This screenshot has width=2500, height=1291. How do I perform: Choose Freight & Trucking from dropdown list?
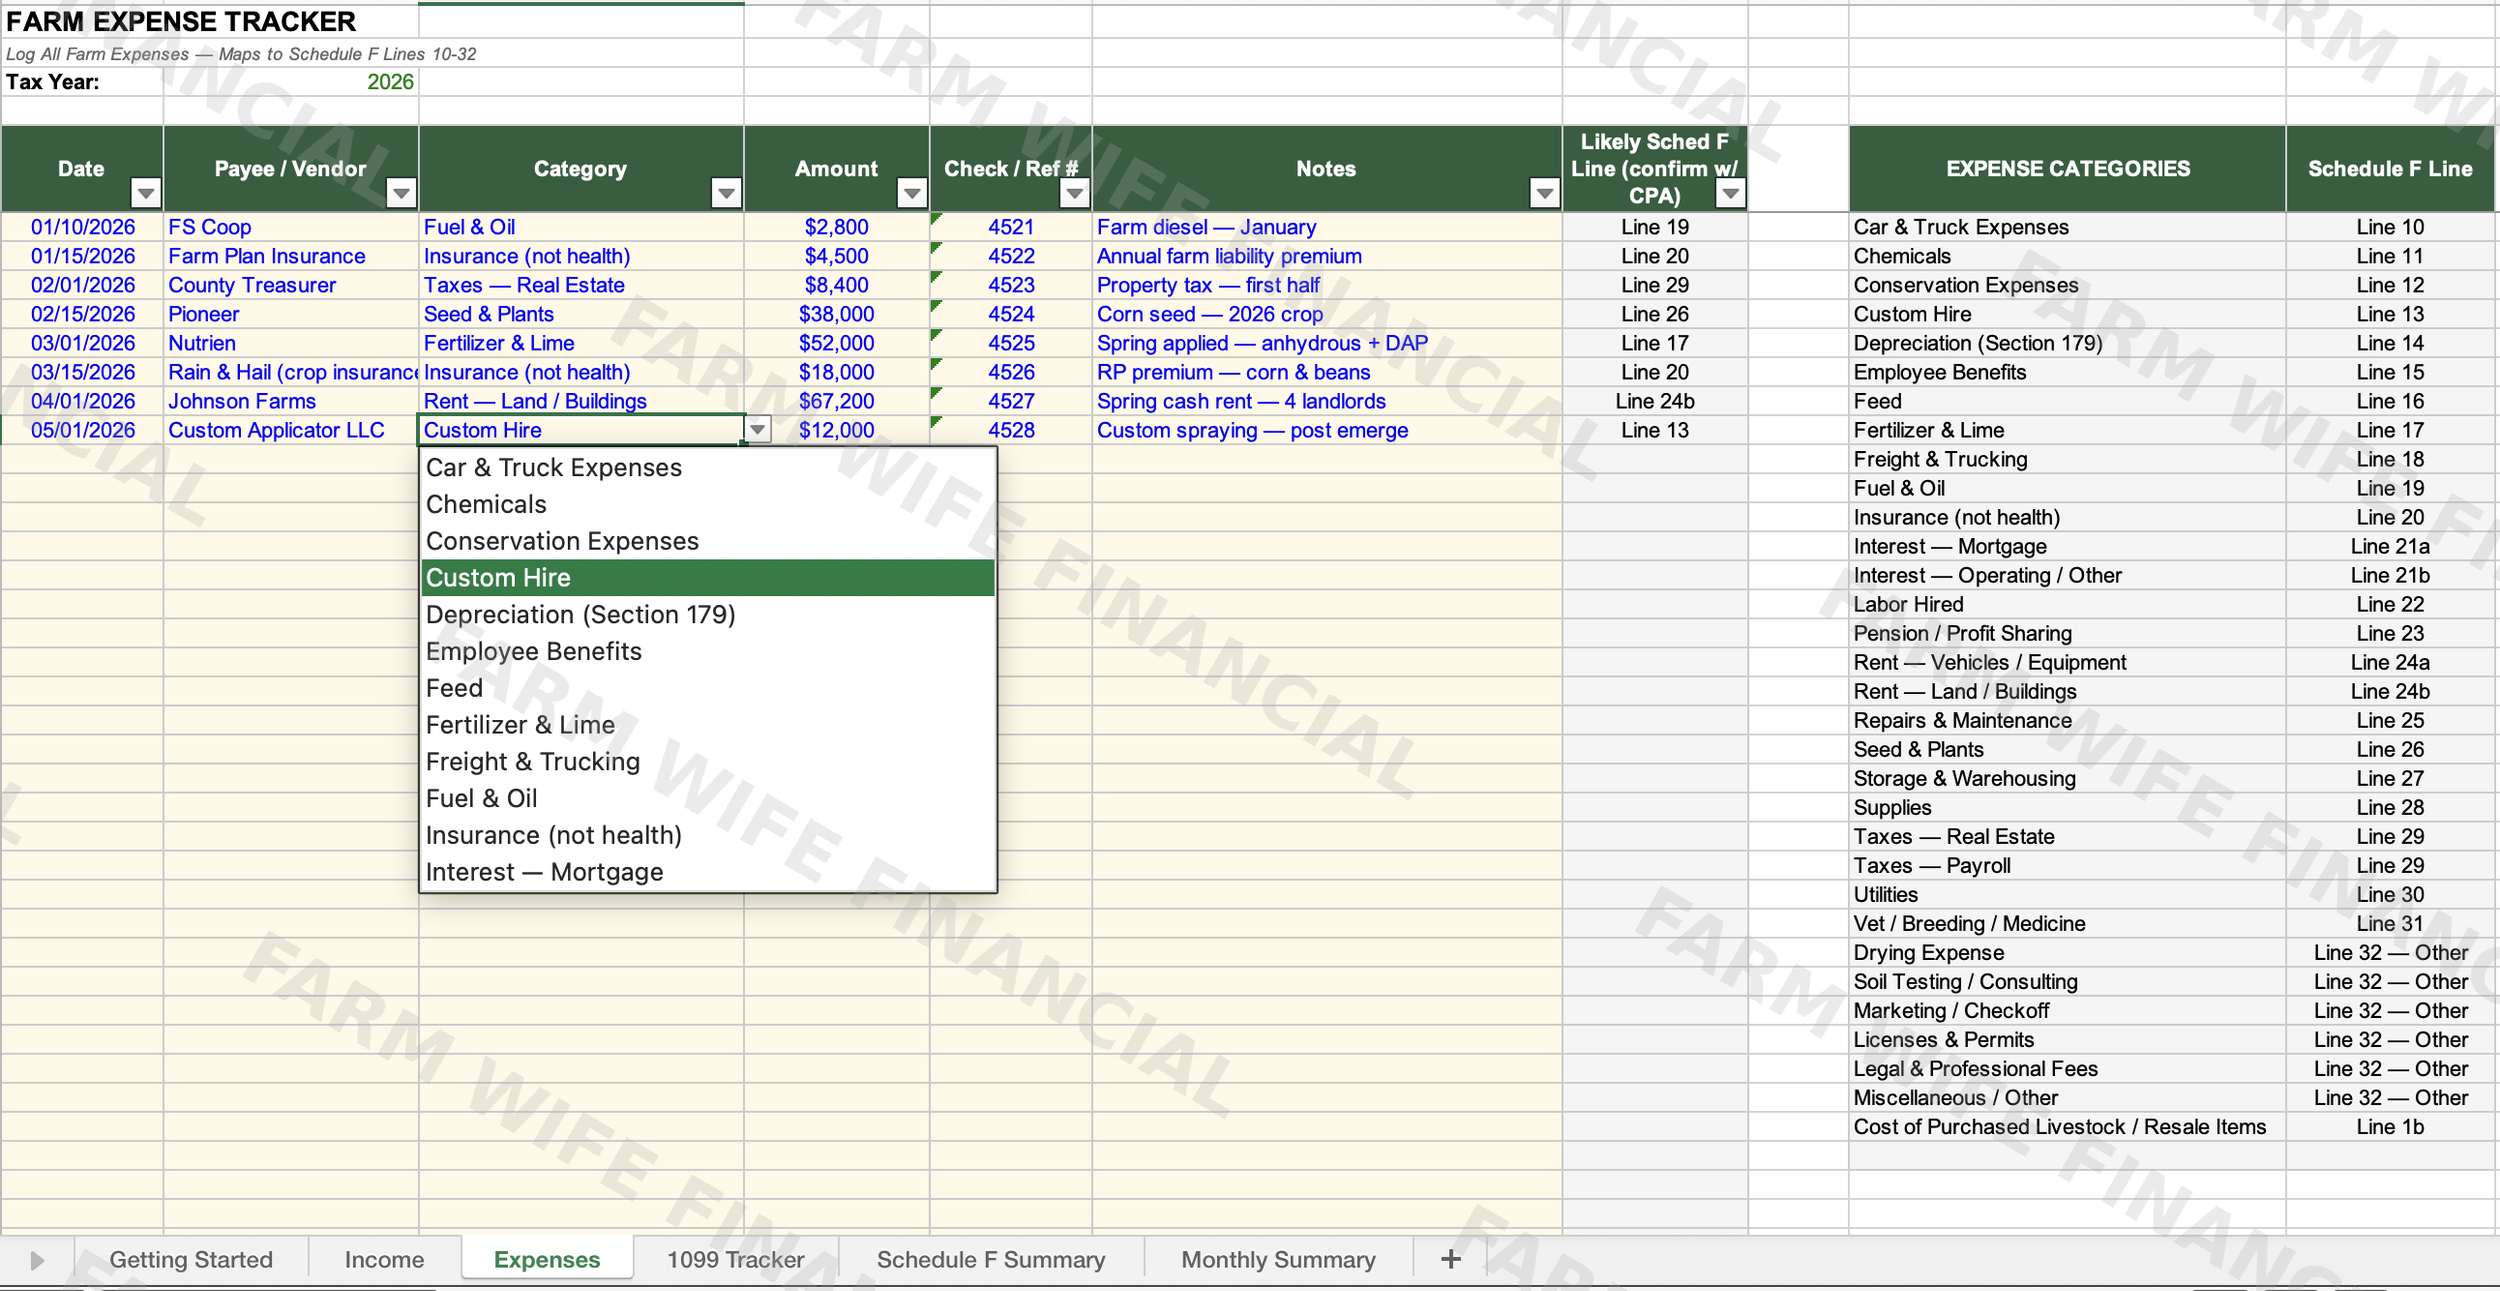pyautogui.click(x=708, y=762)
